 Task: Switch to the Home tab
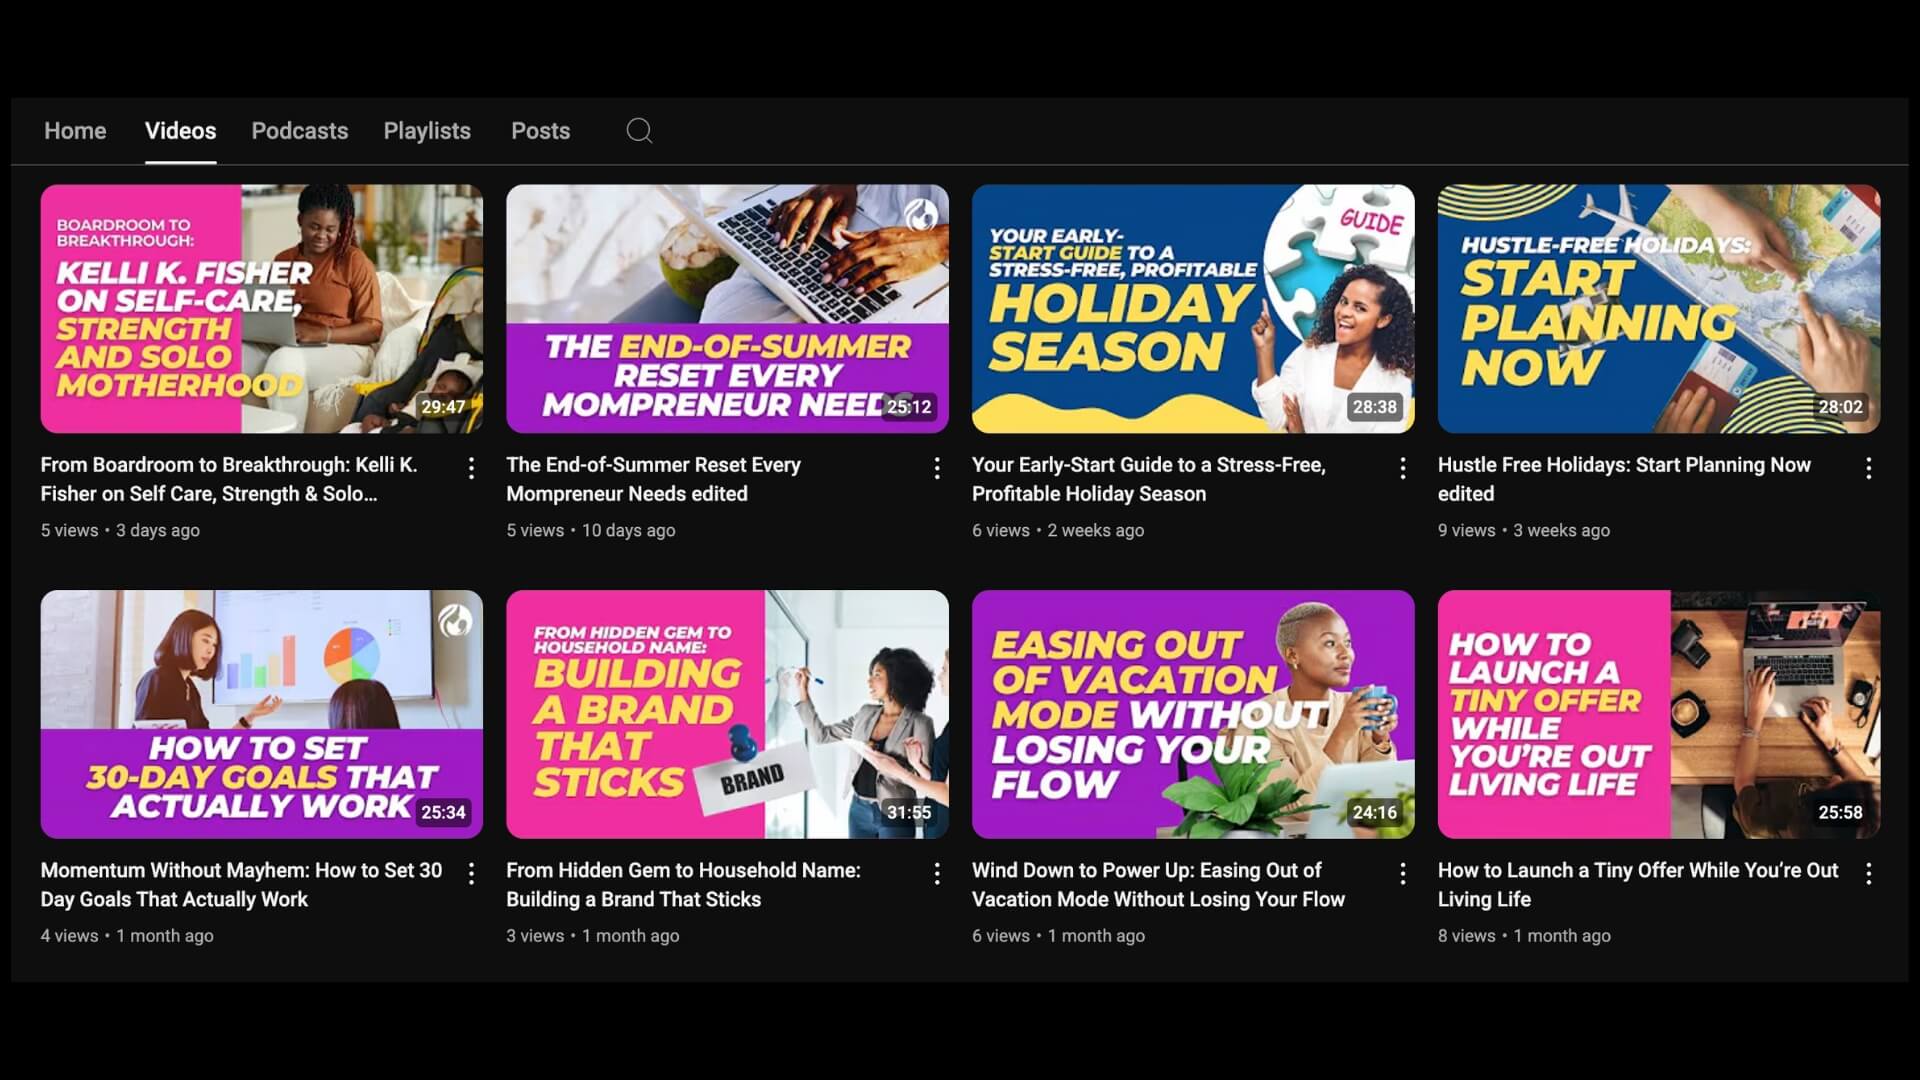75,131
